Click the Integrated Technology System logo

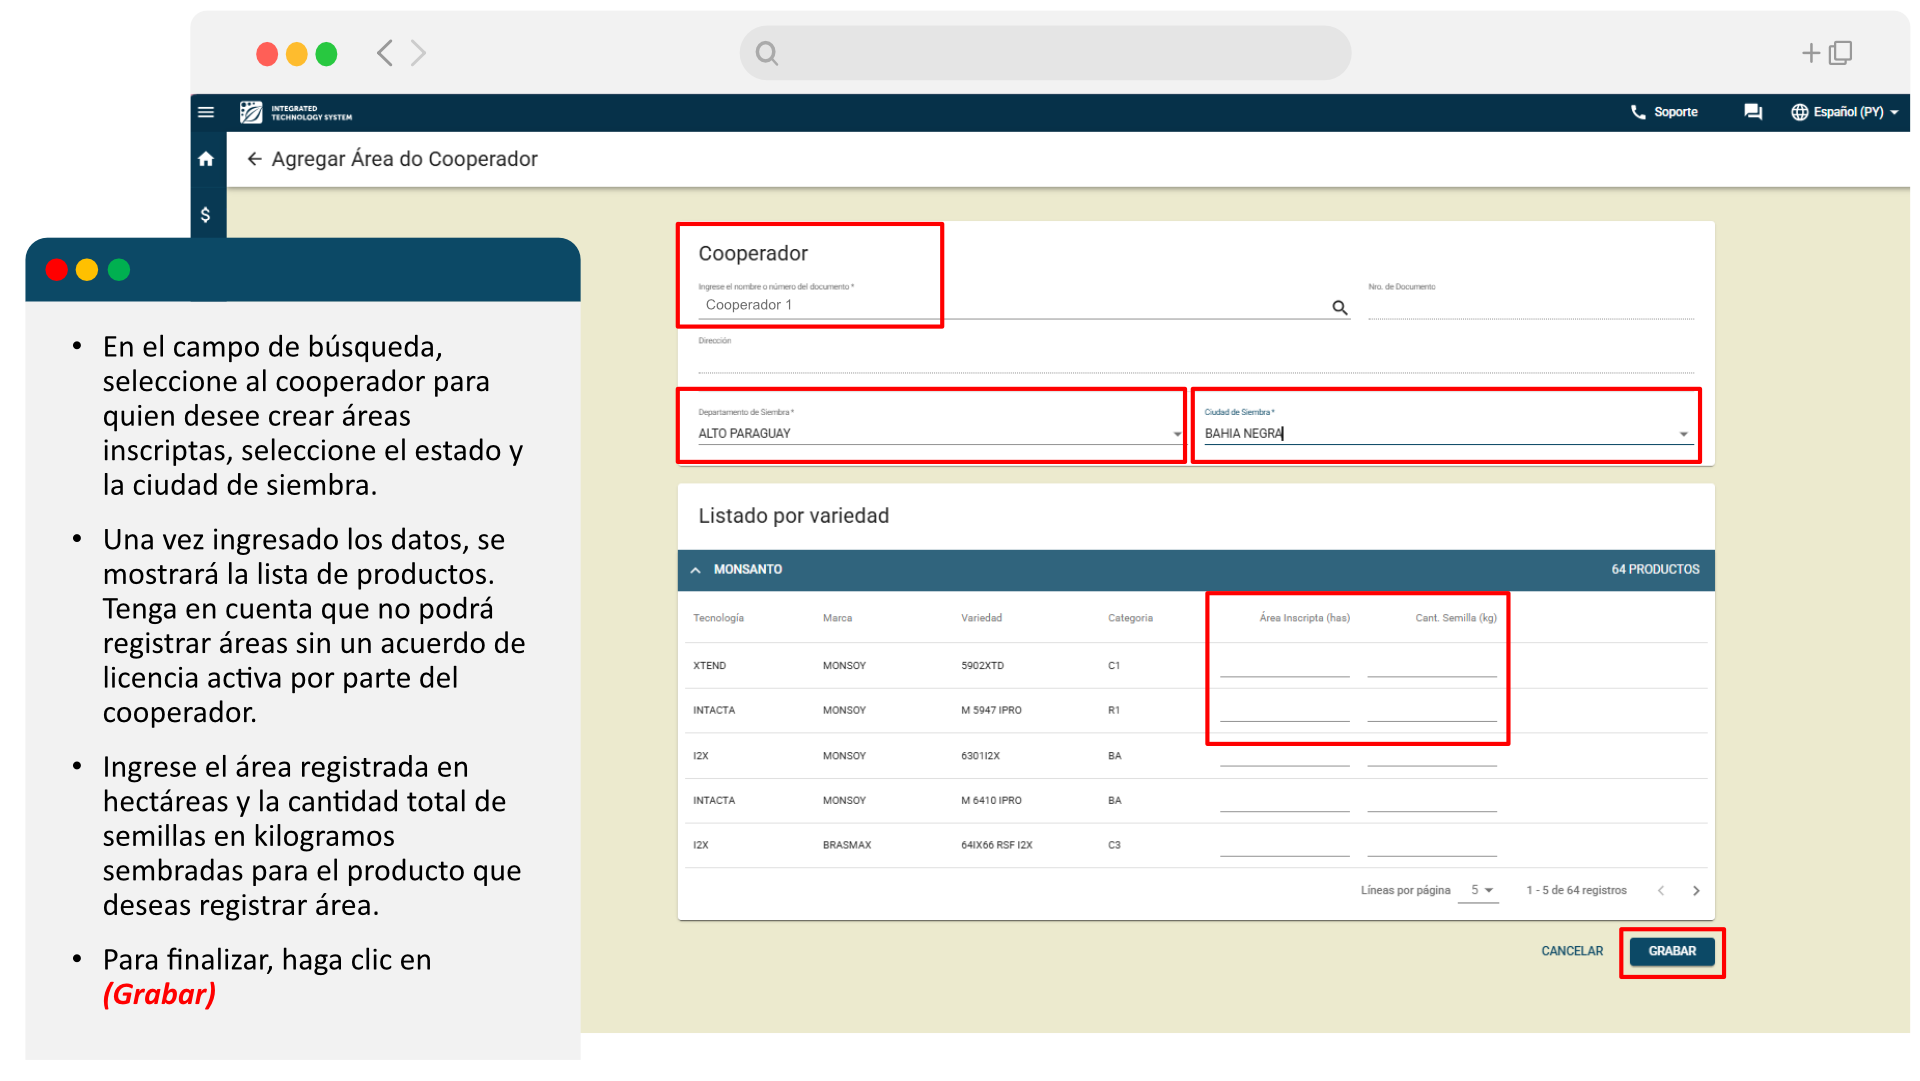coord(296,112)
